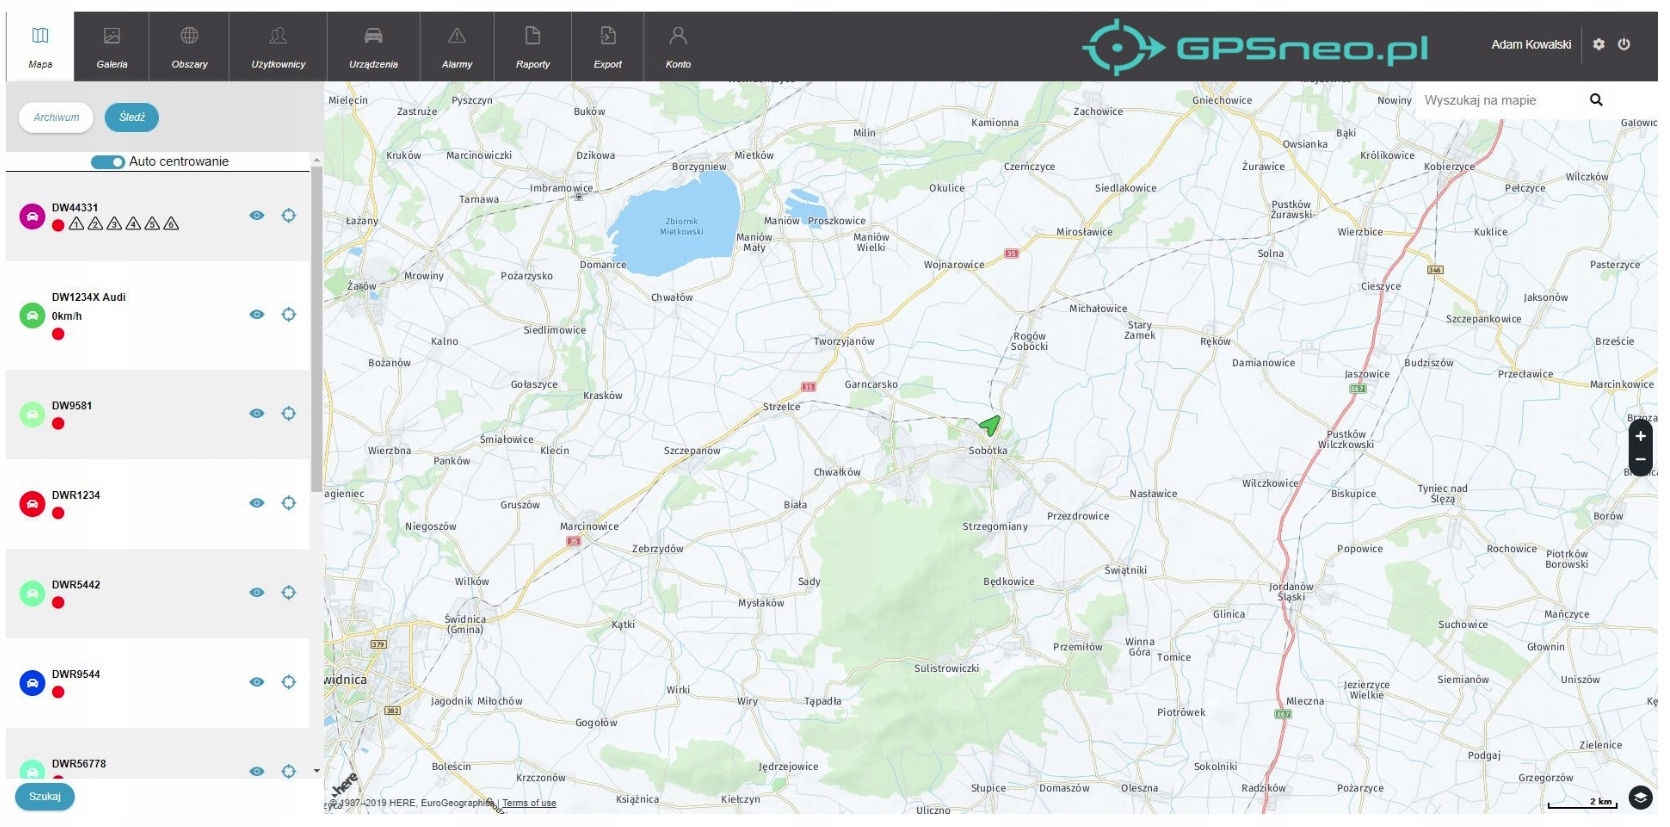Click the pink car icon of DW44331
The width and height of the screenshot is (1670, 827).
[32, 216]
